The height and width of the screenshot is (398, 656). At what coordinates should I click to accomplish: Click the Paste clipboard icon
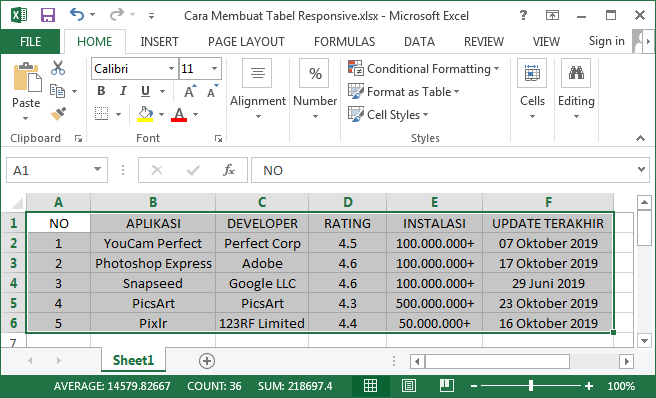27,77
